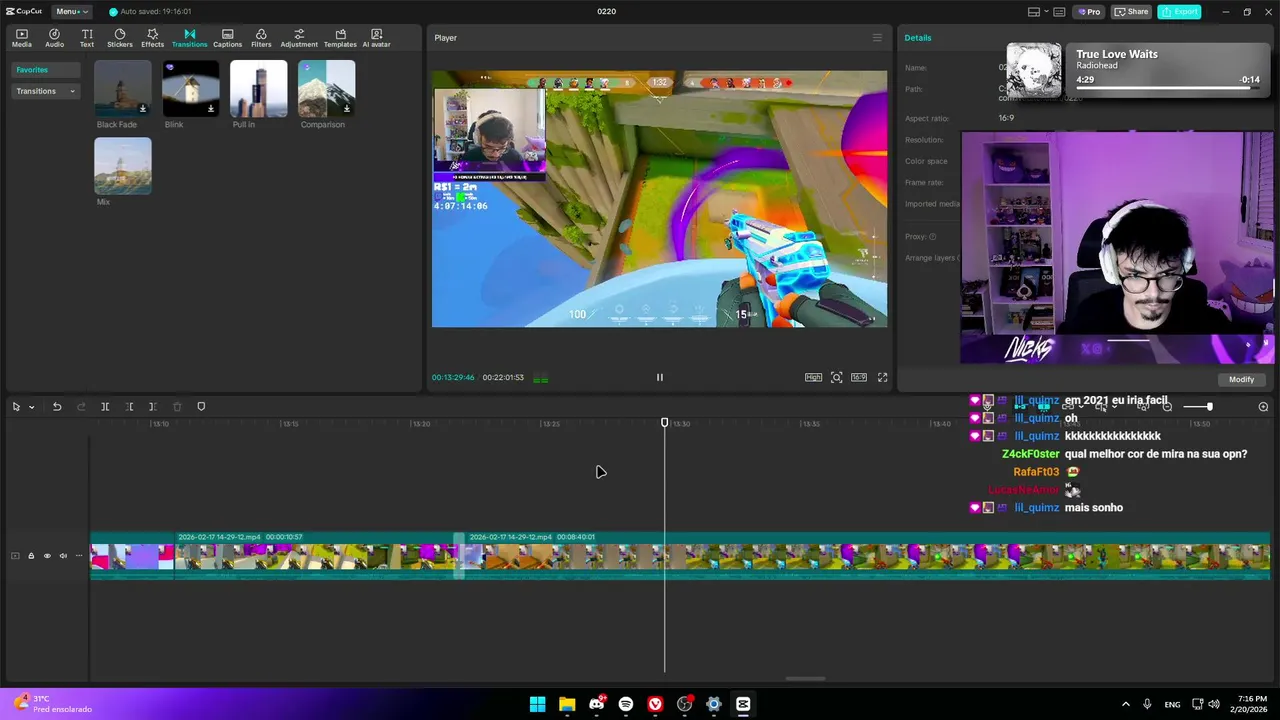This screenshot has height=720, width=1280.
Task: Open the player 16:9 ratio selector
Action: click(x=859, y=377)
